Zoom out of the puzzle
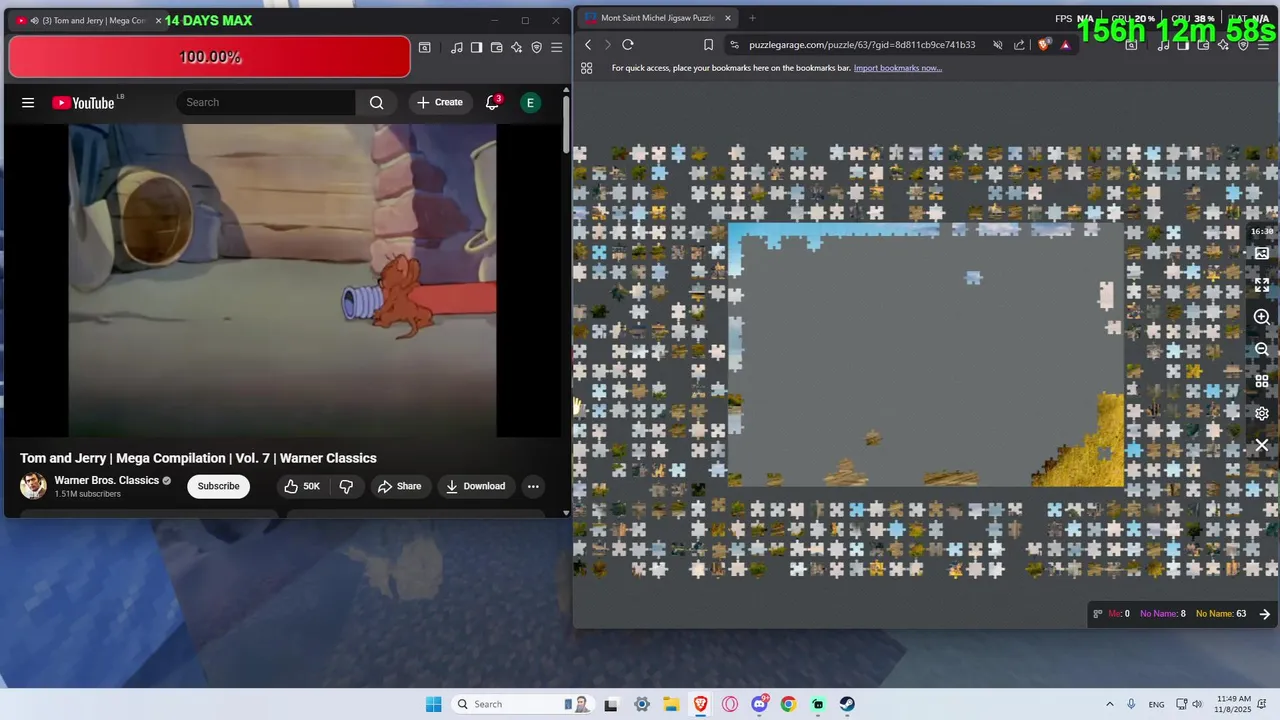 [x=1262, y=349]
